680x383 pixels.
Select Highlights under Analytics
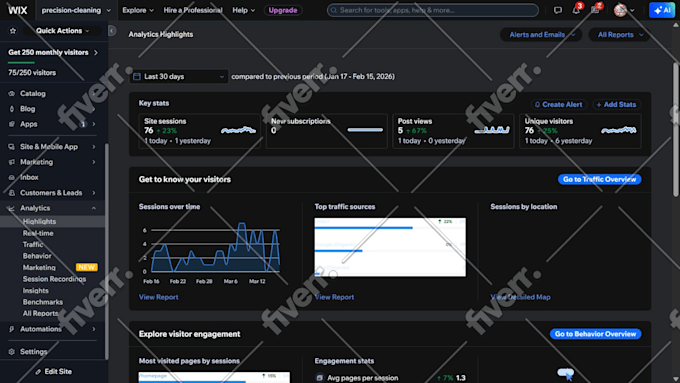pyautogui.click(x=39, y=222)
